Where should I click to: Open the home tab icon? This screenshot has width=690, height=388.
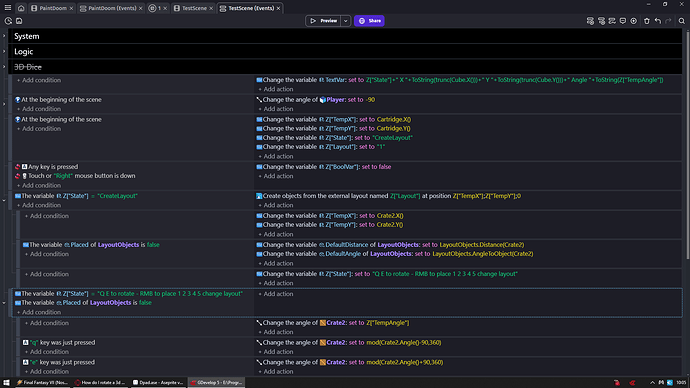[x=21, y=8]
